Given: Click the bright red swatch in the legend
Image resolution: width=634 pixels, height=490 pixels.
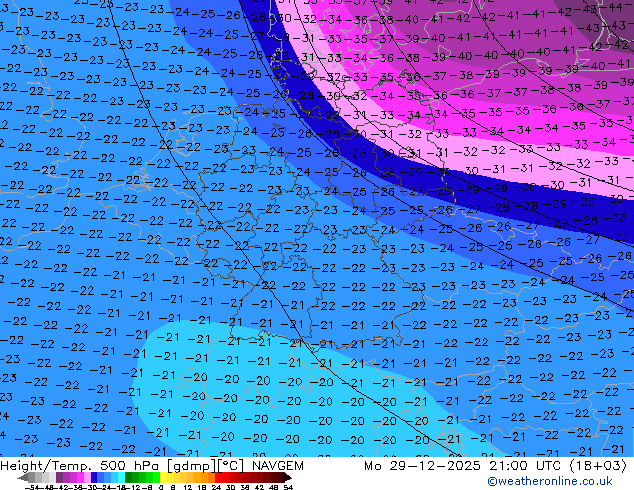Looking at the screenshot, I should tap(218, 478).
